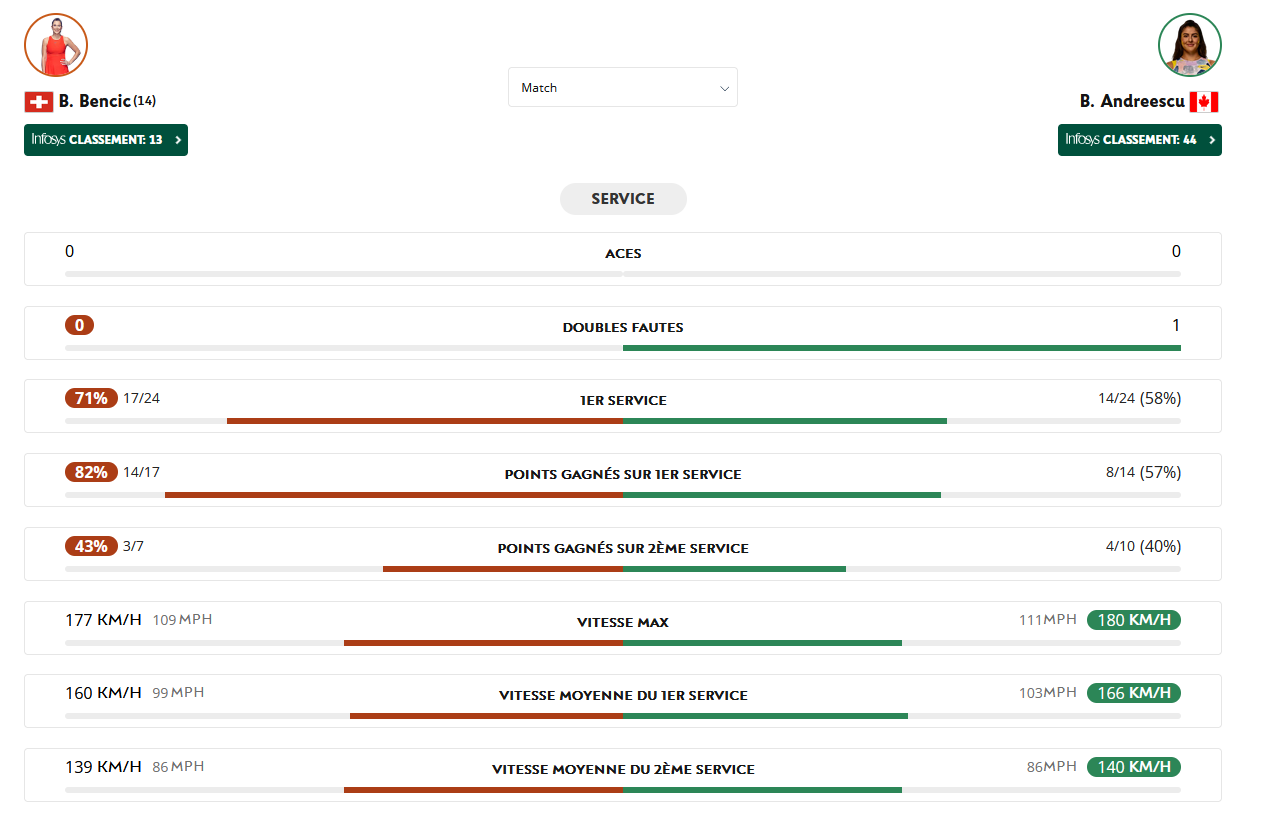Click the arrow on the Classement 44 button
Viewport: 1264px width, 830px height.
1212,140
